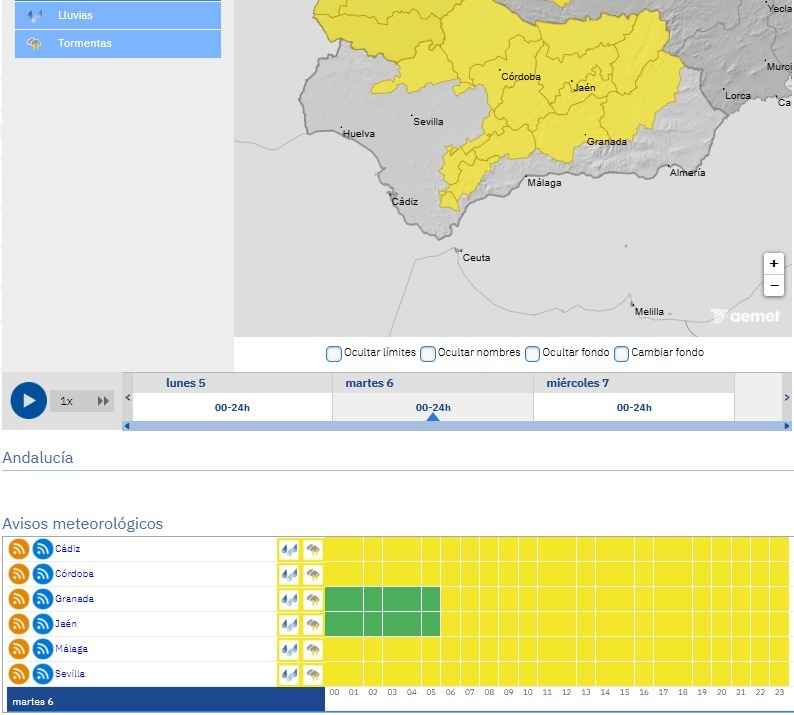Open orange RSS feed for Sevilla
The height and width of the screenshot is (715, 794).
[x=19, y=674]
